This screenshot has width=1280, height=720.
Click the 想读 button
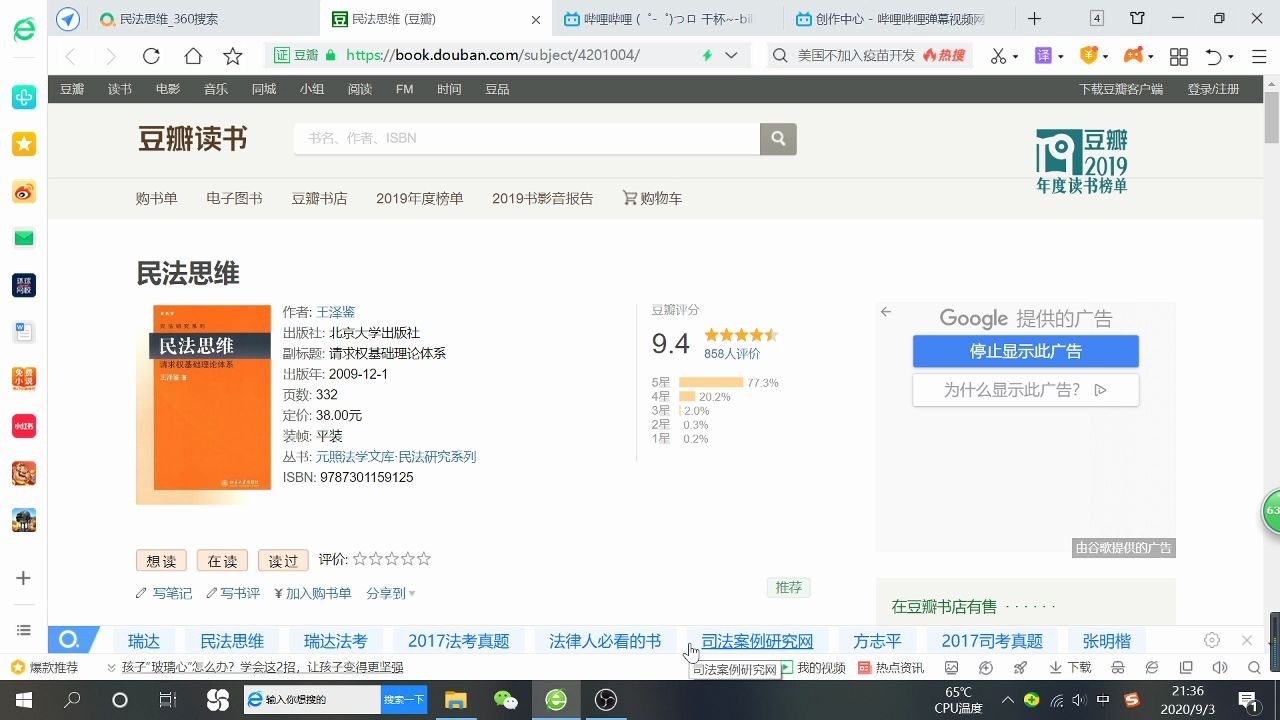coord(161,560)
